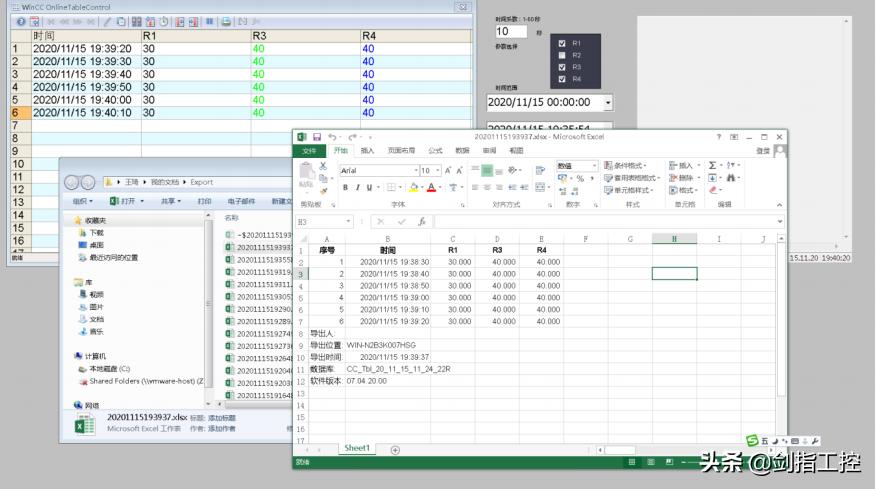Open the Excel File tab
Screen dimensions: 876x489
click(x=309, y=151)
